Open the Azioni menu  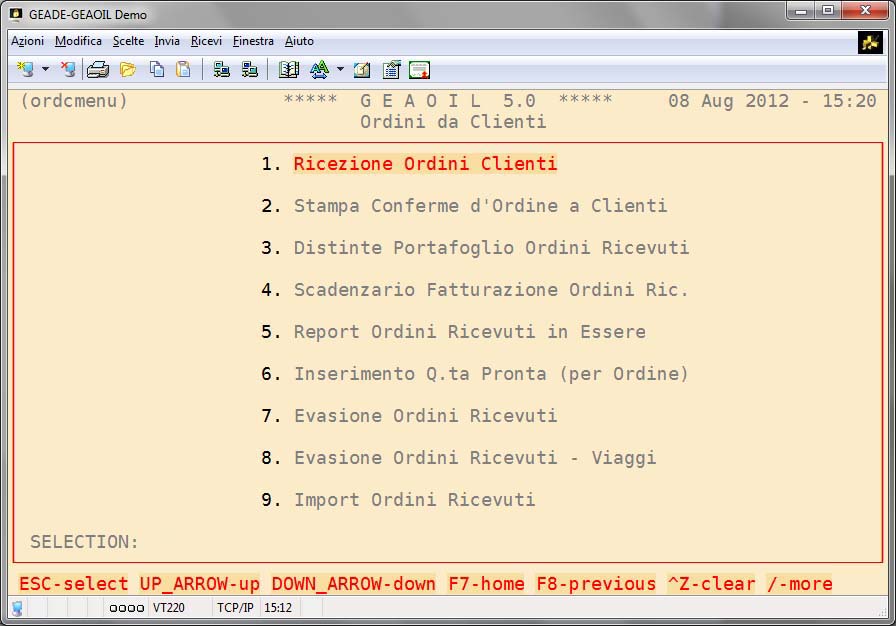27,41
